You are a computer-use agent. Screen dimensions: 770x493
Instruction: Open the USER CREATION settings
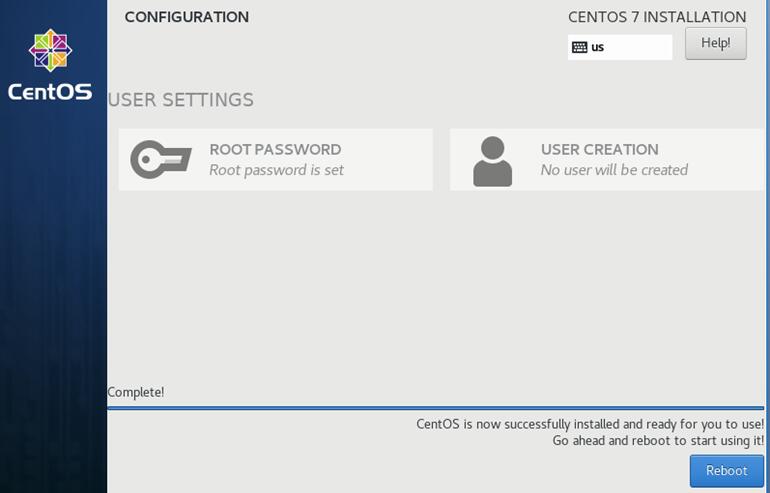pyautogui.click(x=607, y=160)
